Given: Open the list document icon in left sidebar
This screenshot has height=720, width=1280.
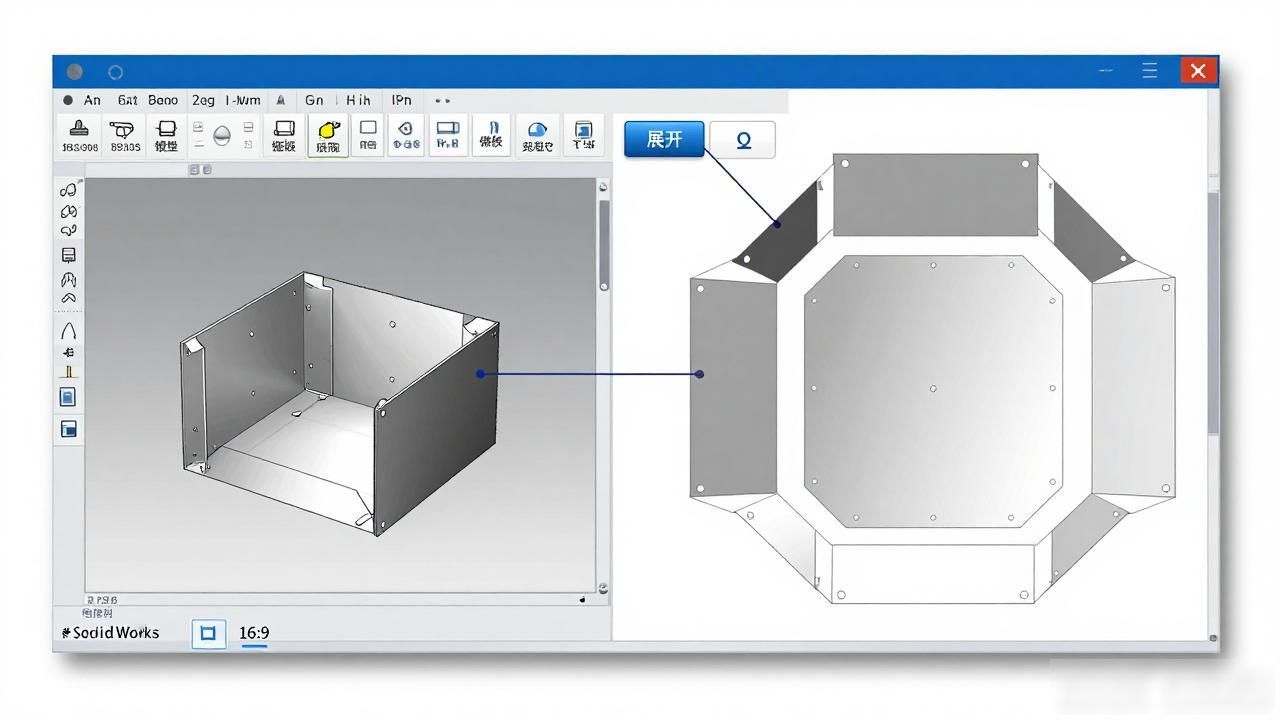Looking at the screenshot, I should tap(69, 256).
